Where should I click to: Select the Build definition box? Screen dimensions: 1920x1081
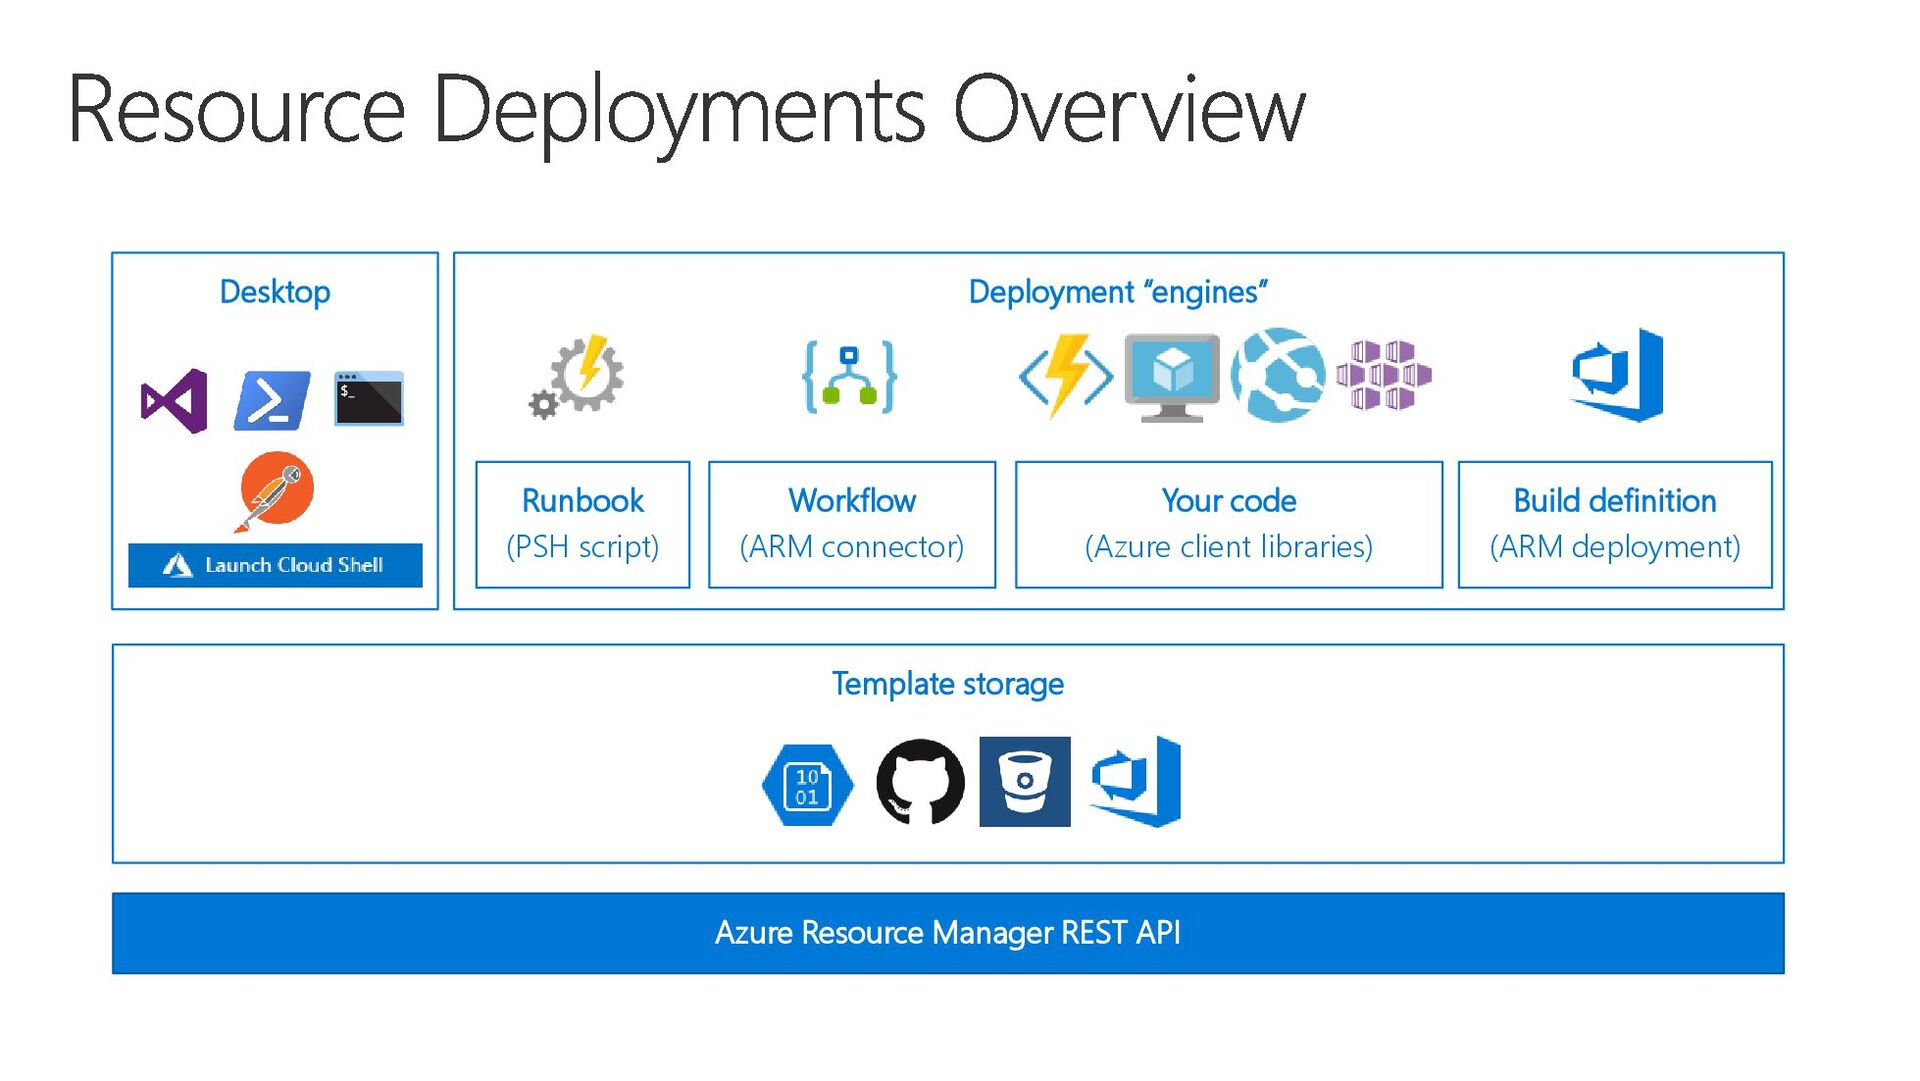click(1615, 524)
